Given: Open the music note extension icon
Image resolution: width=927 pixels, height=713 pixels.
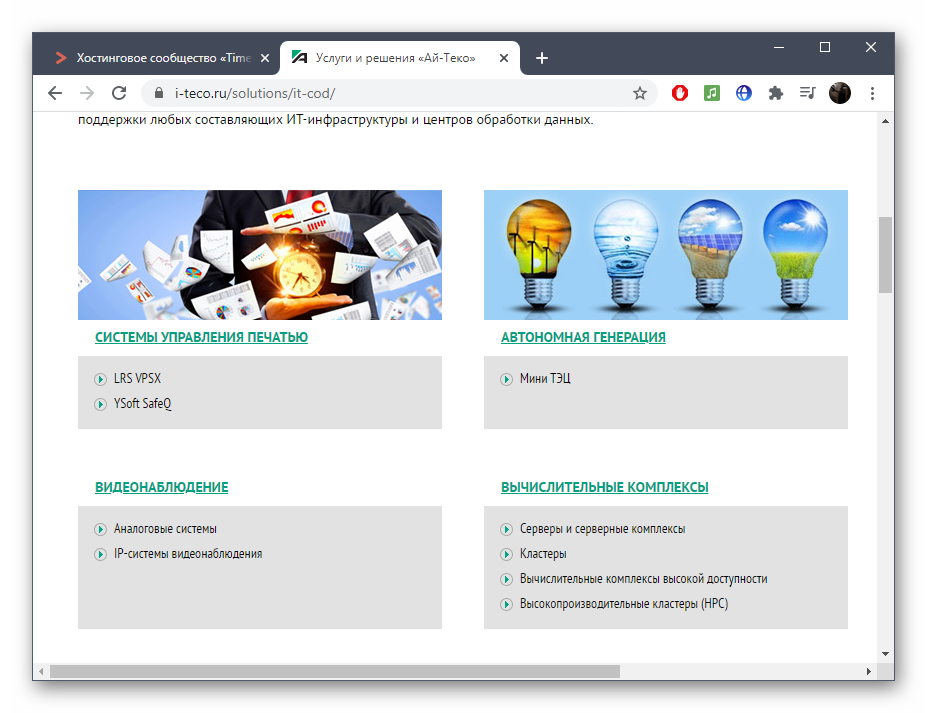Looking at the screenshot, I should 711,93.
